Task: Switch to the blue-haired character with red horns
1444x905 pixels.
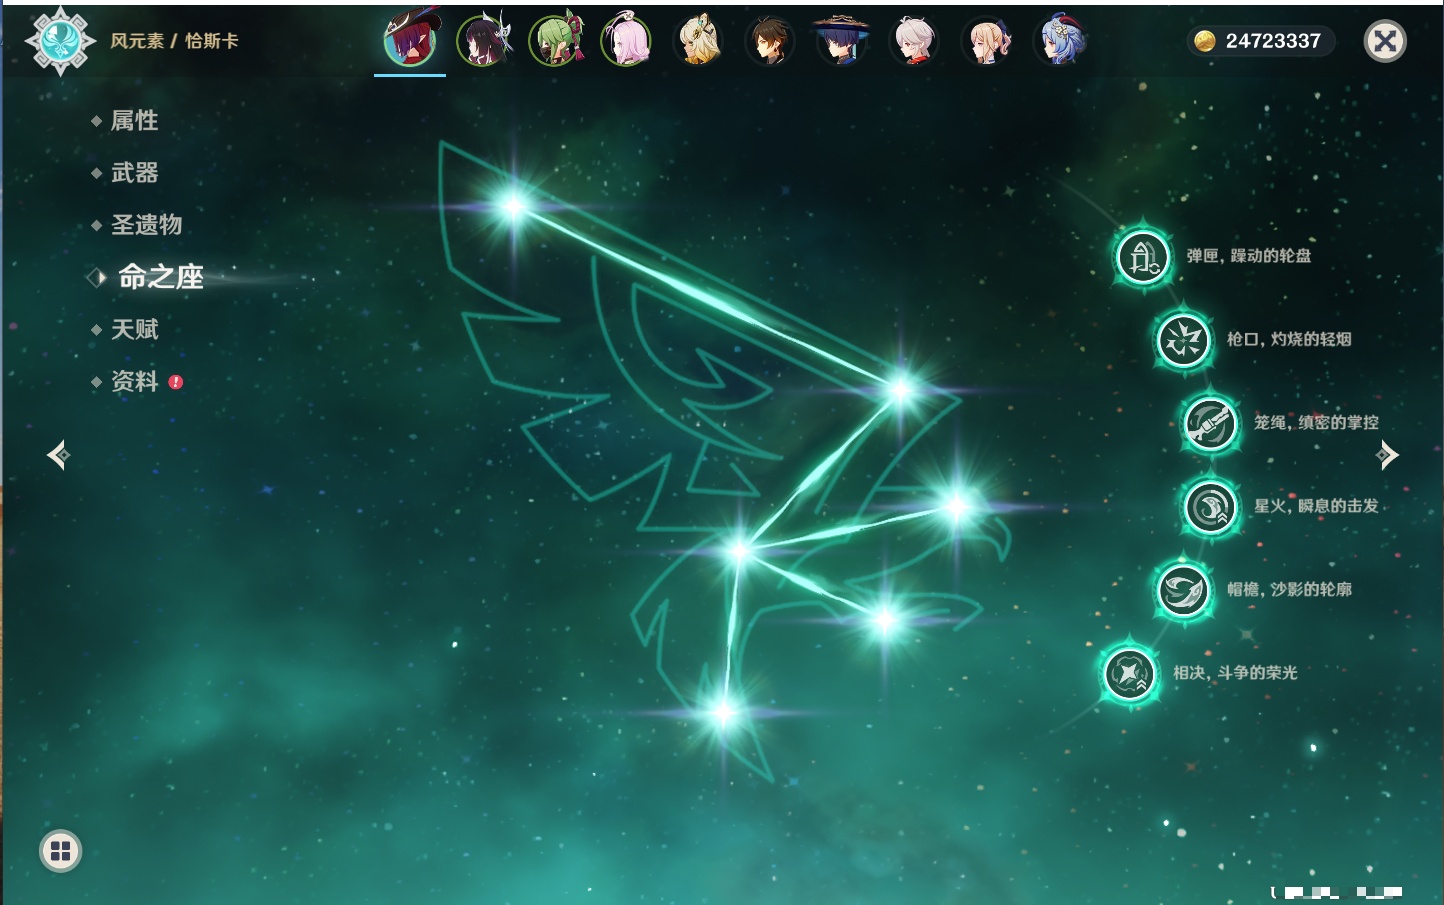Action: [1060, 41]
